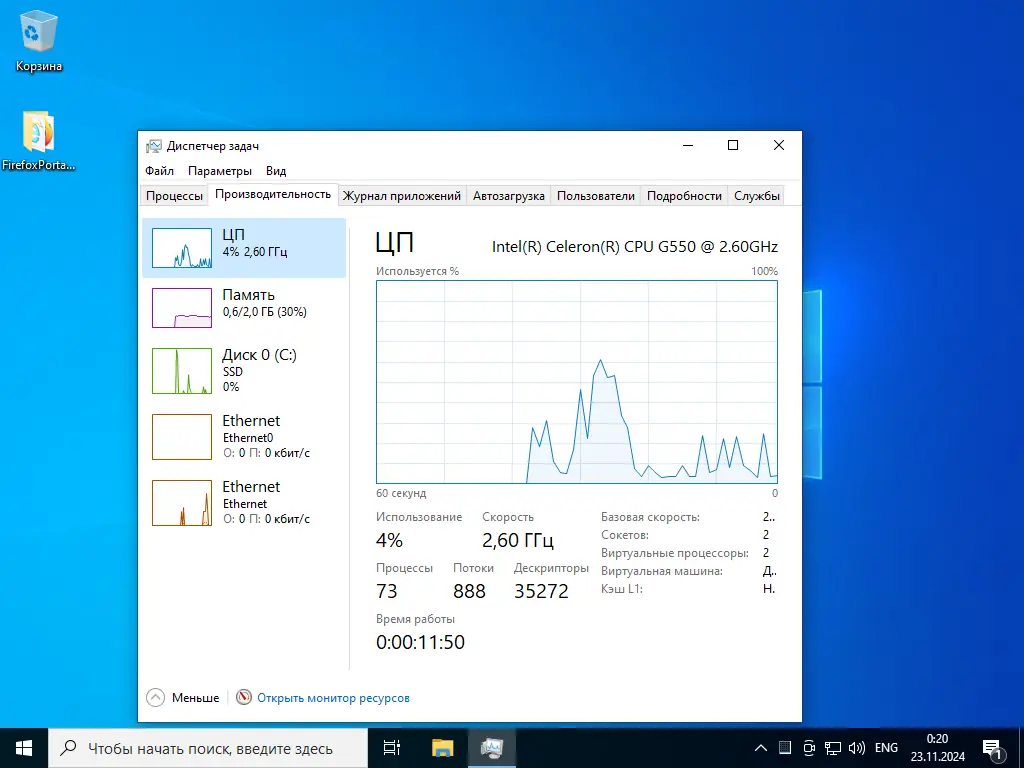This screenshot has height=768, width=1024.
Task: Show hidden tray icons chevron
Action: click(761, 748)
